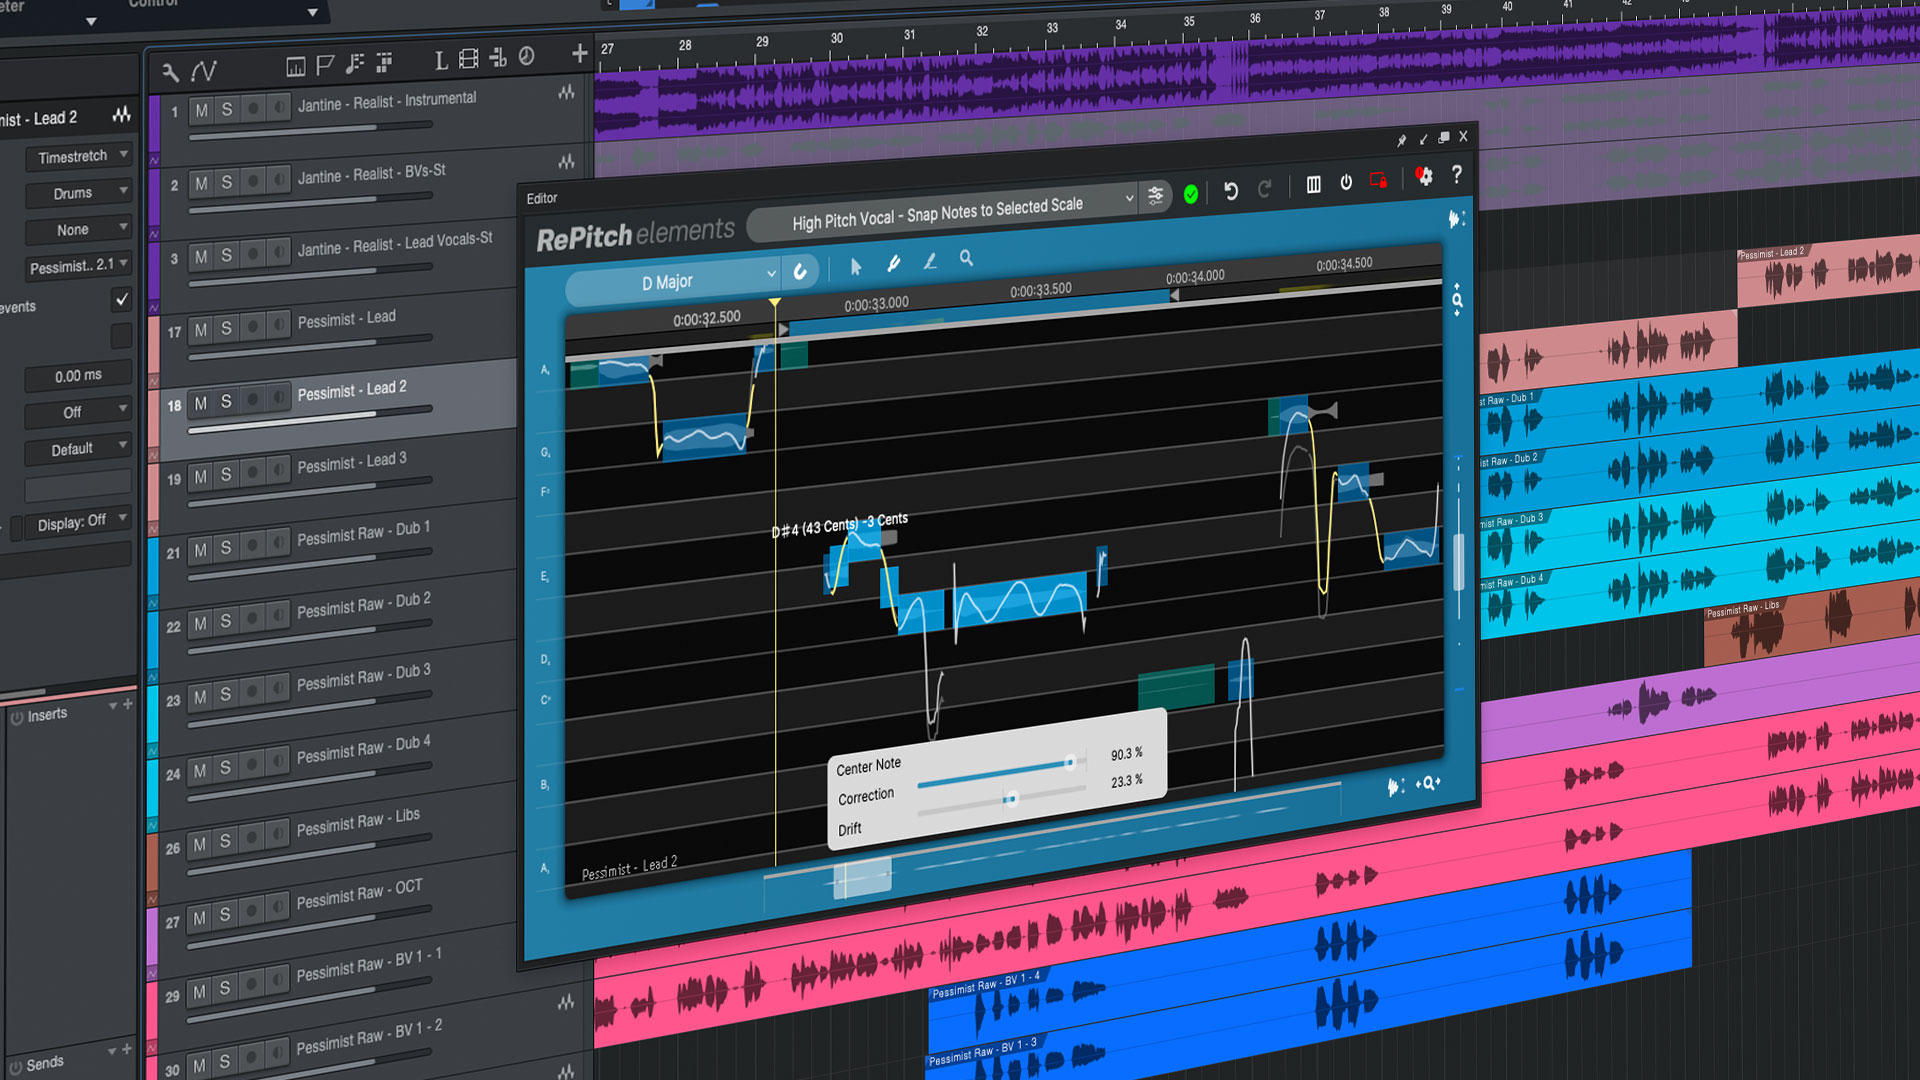Adjust the Correction slider in the overlay panel
Image resolution: width=1920 pixels, height=1080 pixels.
[x=1010, y=798]
